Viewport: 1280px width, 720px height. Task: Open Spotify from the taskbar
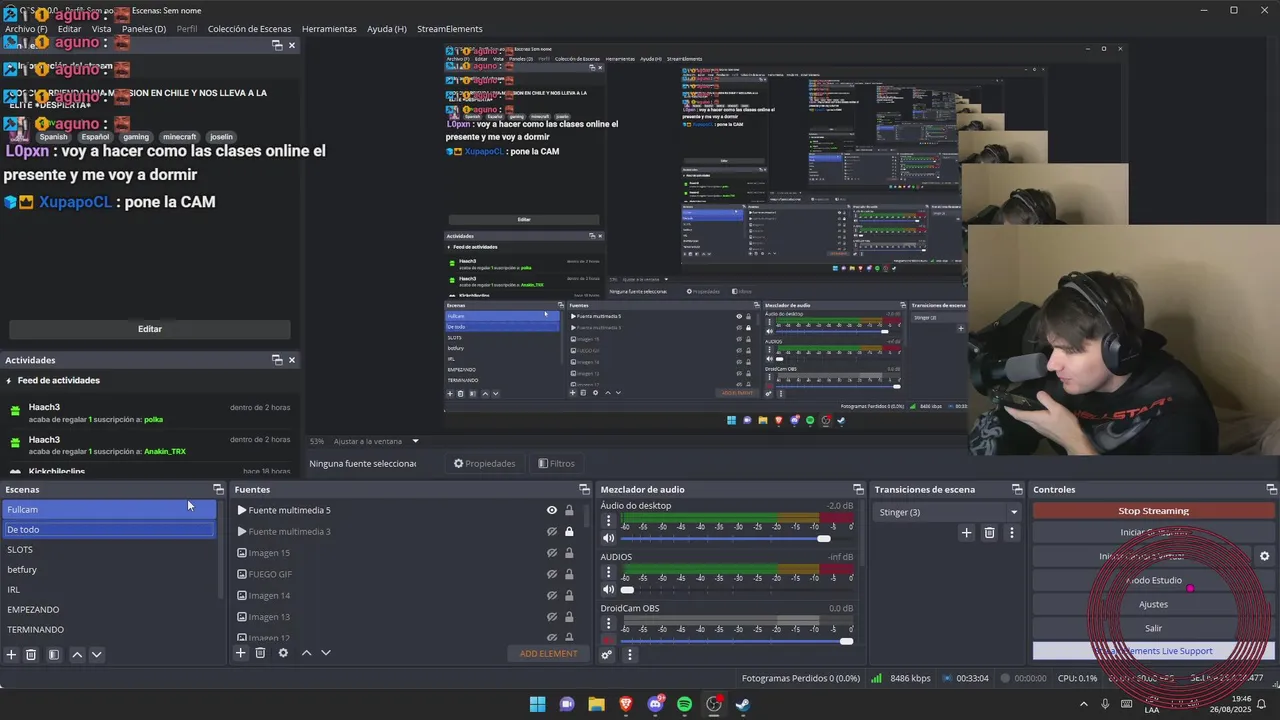(685, 704)
